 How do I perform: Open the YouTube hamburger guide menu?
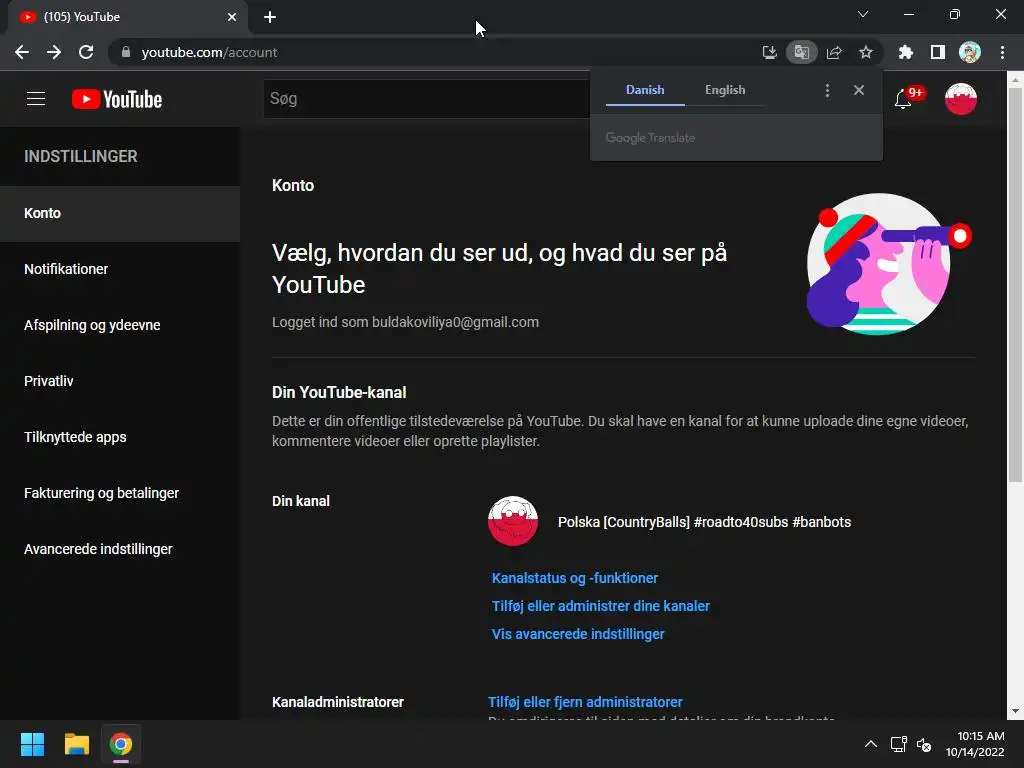36,99
